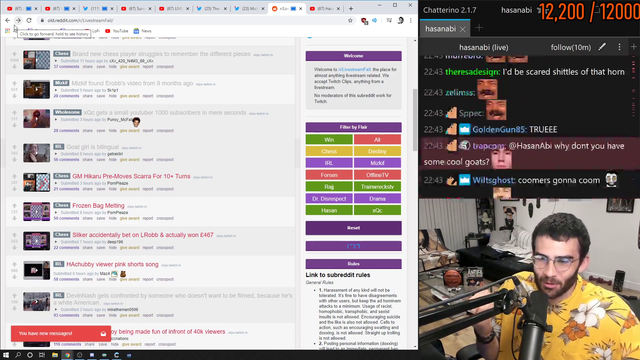This screenshot has height=360, width=640.
Task: Filter by the Win flair
Action: (329, 140)
